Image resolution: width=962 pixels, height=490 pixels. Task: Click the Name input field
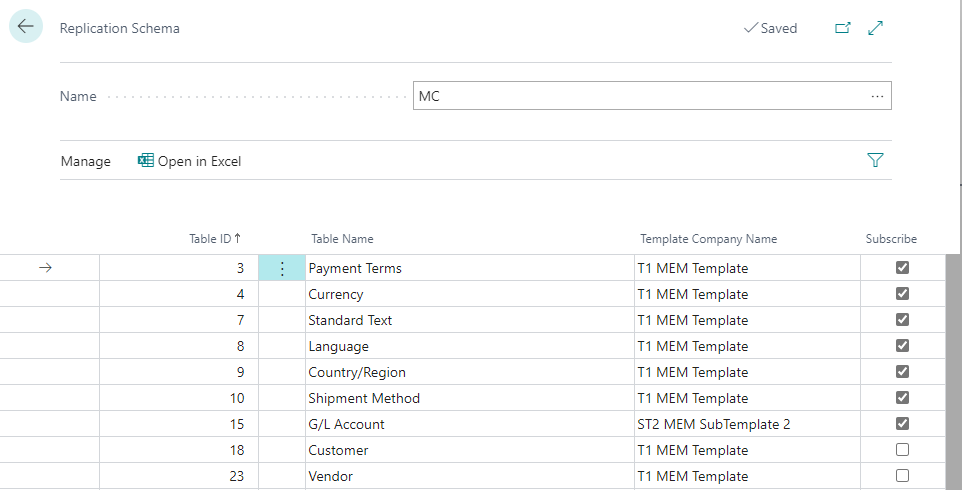(640, 96)
